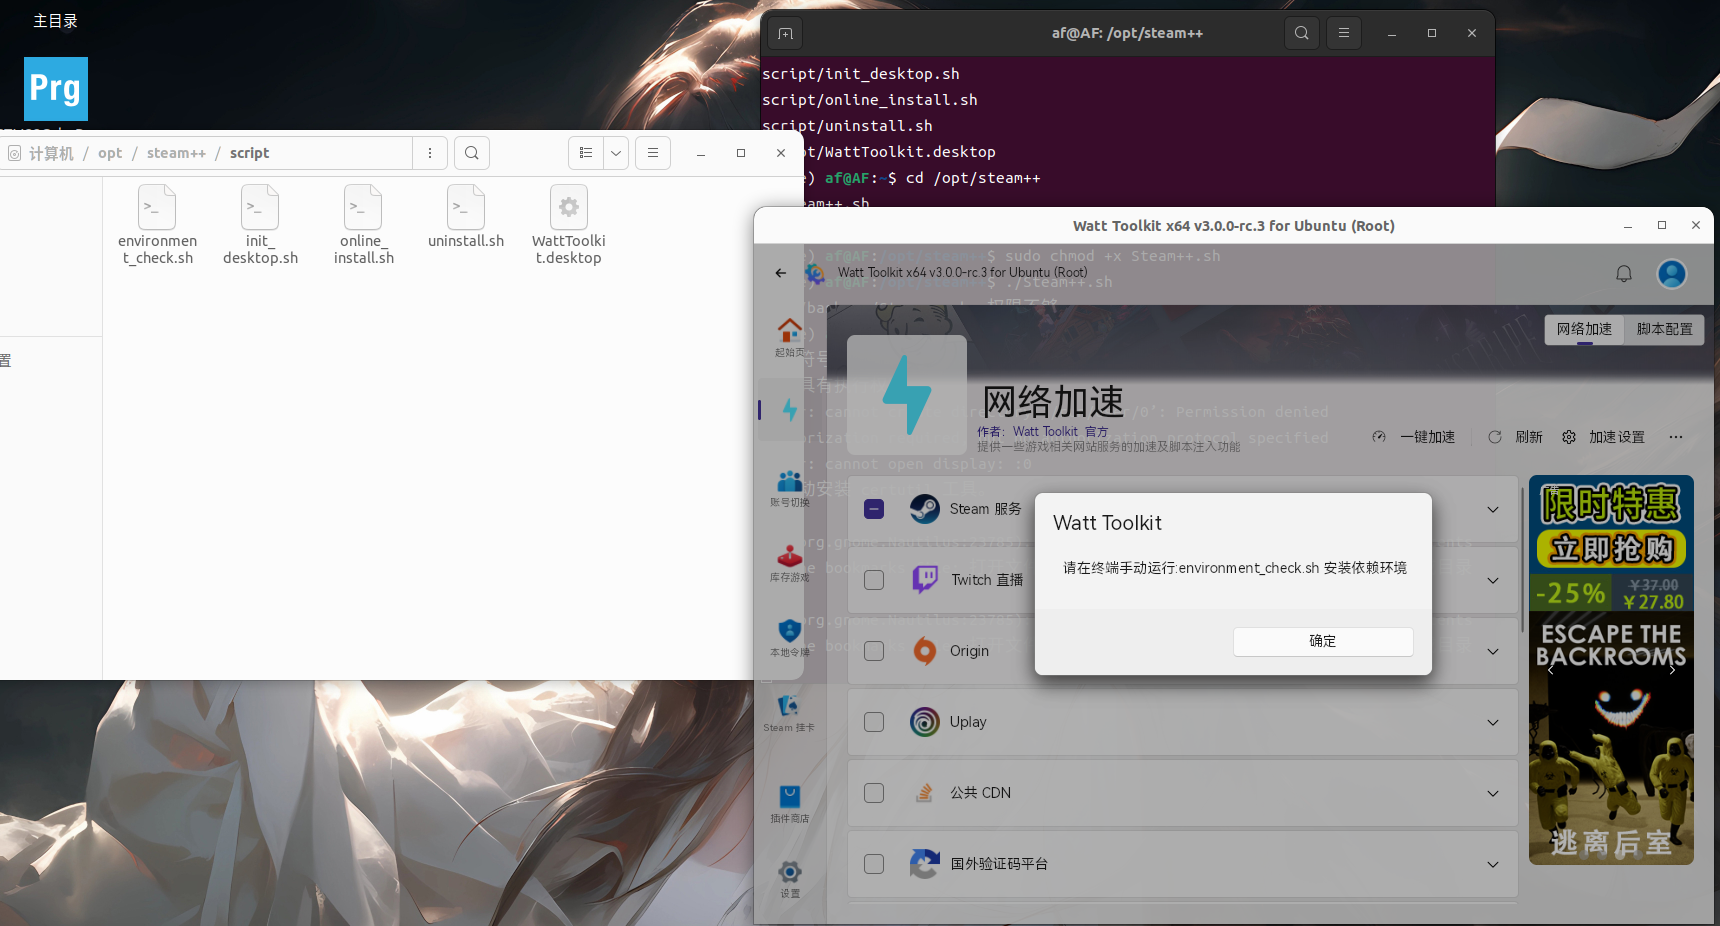Select environment_check.sh file

[x=158, y=226]
